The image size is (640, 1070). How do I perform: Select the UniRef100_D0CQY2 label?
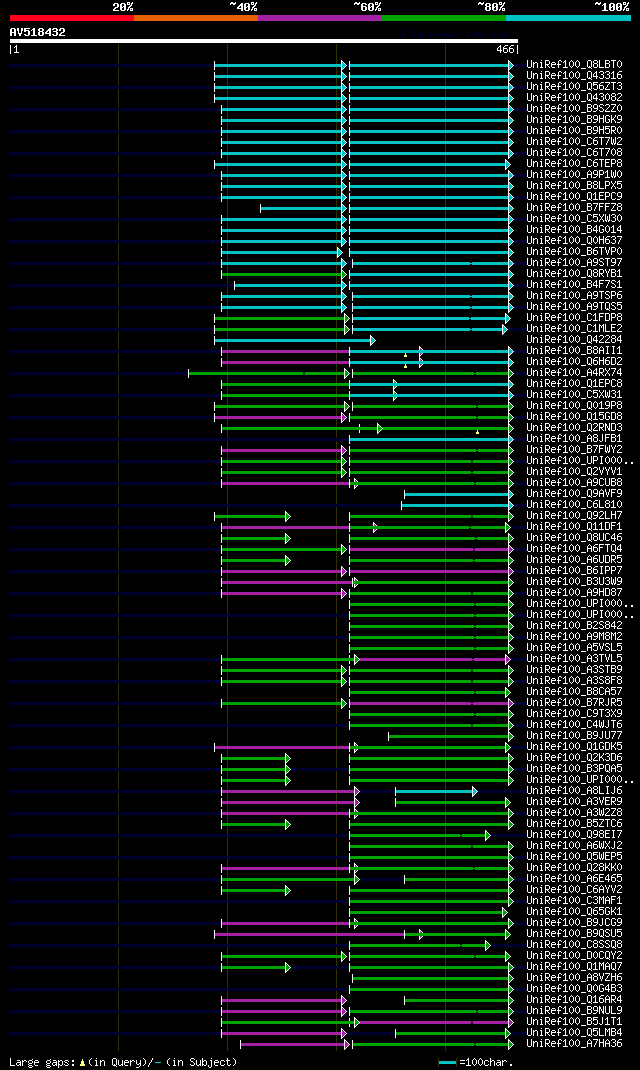tap(574, 955)
